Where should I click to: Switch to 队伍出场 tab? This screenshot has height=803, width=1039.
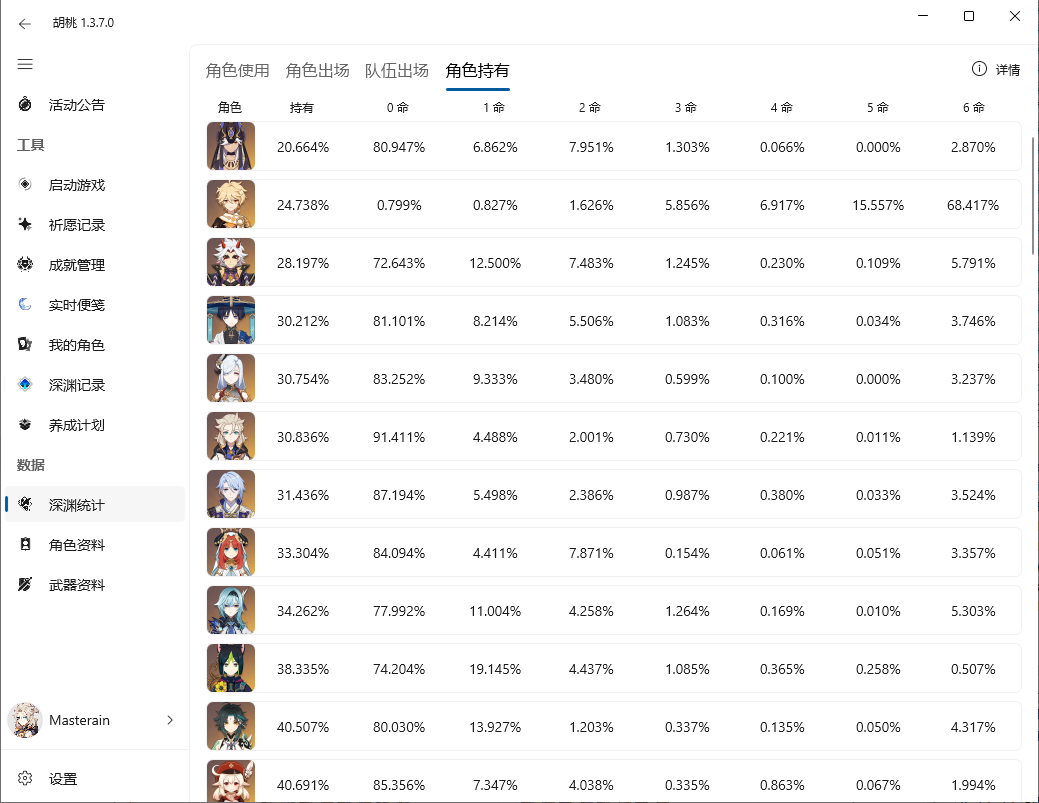pyautogui.click(x=397, y=70)
